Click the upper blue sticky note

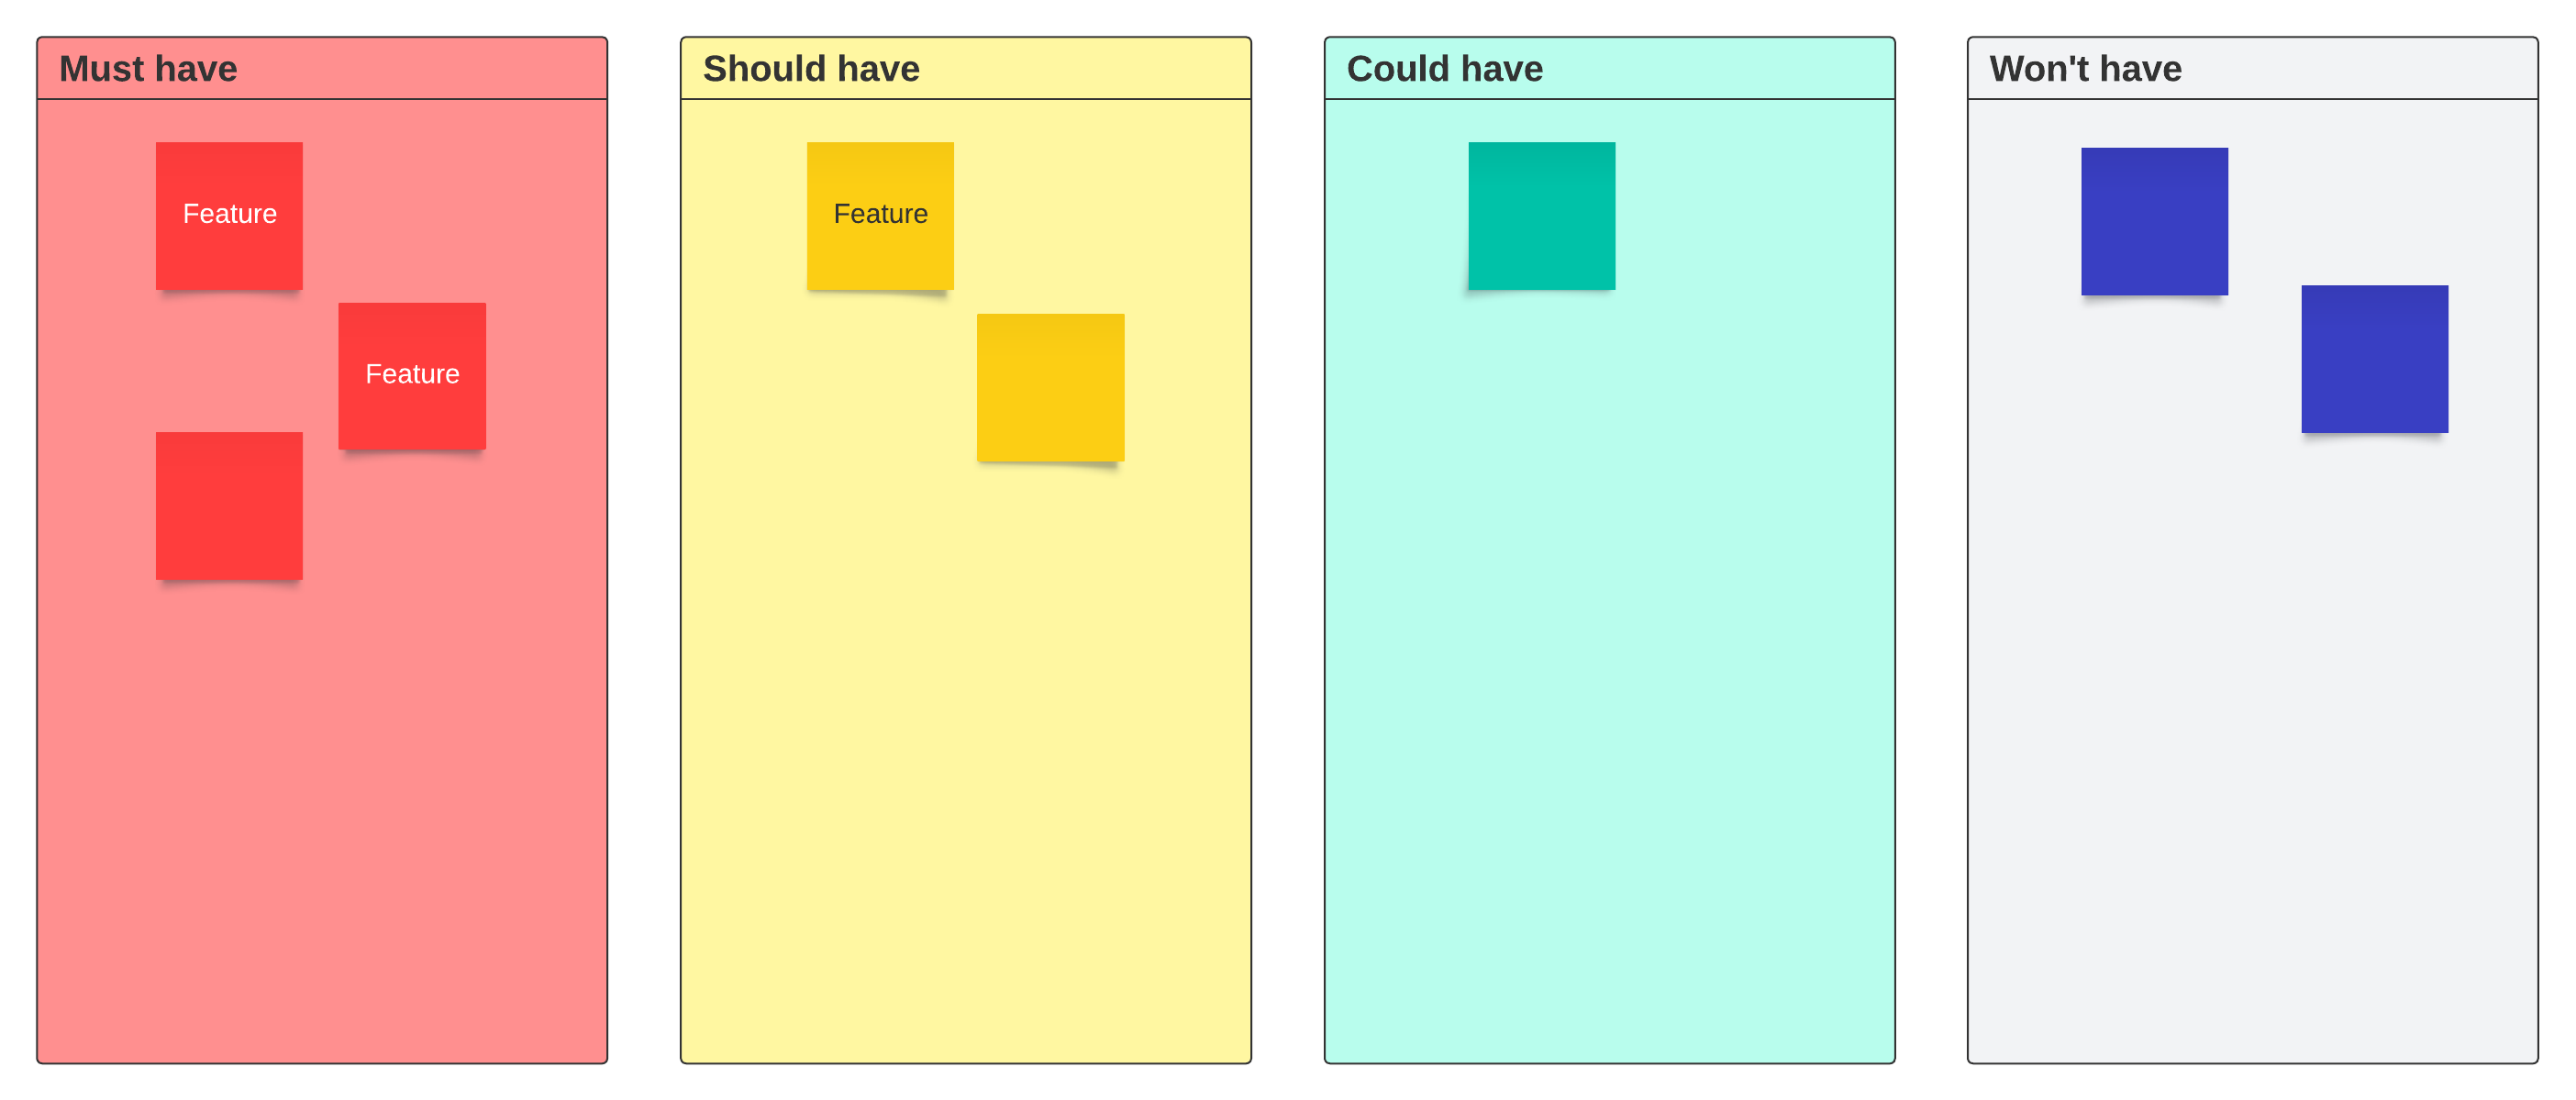tap(2154, 221)
